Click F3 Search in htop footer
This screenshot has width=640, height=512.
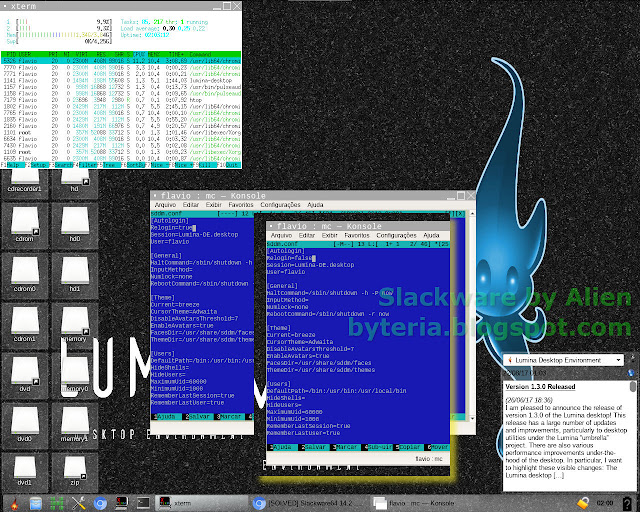[61, 165]
